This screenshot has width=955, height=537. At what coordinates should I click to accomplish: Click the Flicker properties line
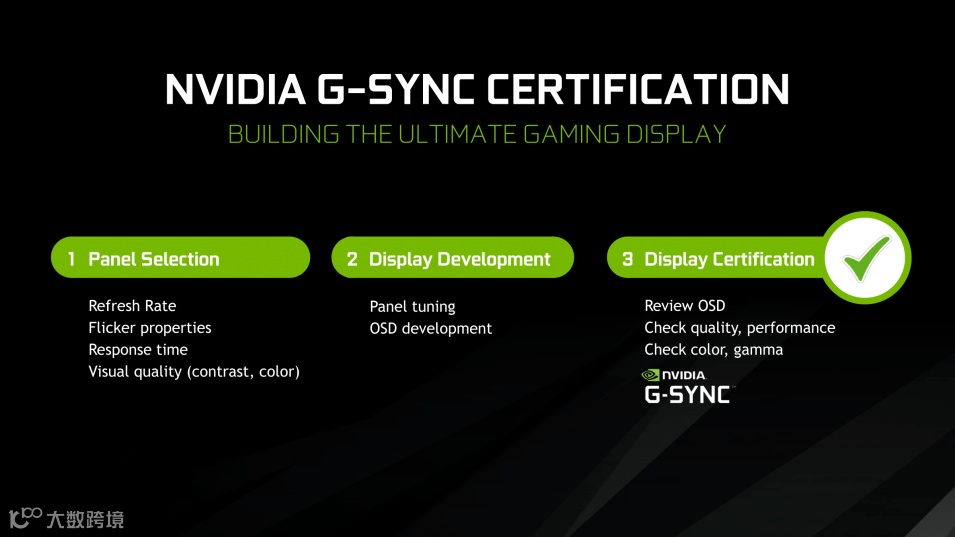(150, 328)
